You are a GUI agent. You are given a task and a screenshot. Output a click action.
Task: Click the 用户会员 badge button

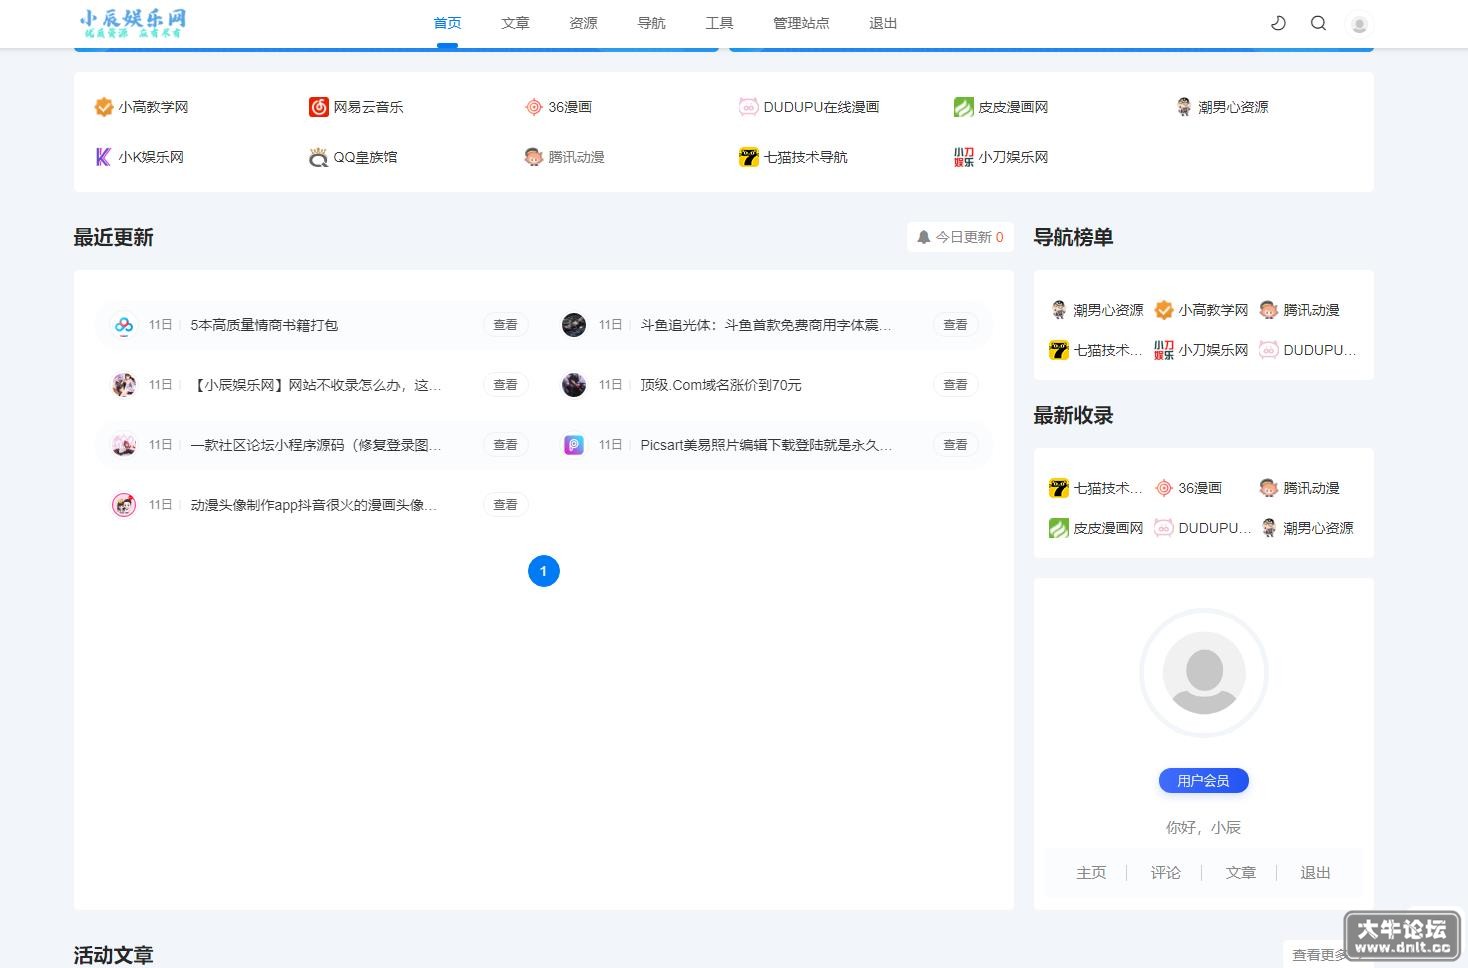[x=1204, y=781]
